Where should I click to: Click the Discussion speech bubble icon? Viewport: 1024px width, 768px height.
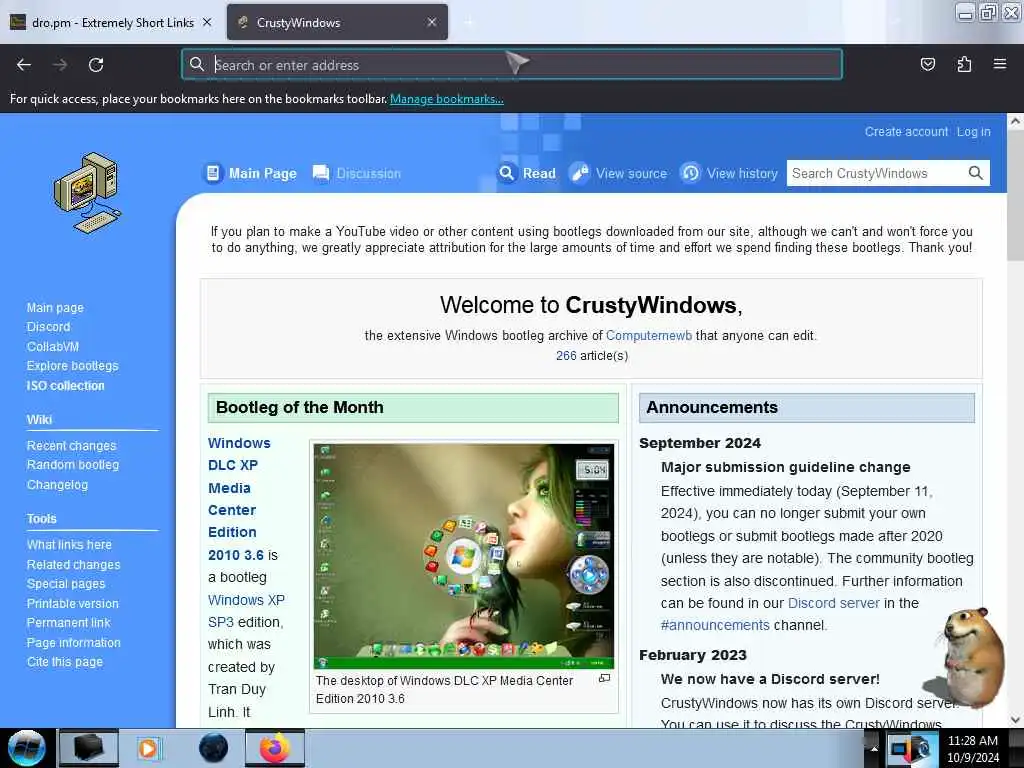pos(321,173)
